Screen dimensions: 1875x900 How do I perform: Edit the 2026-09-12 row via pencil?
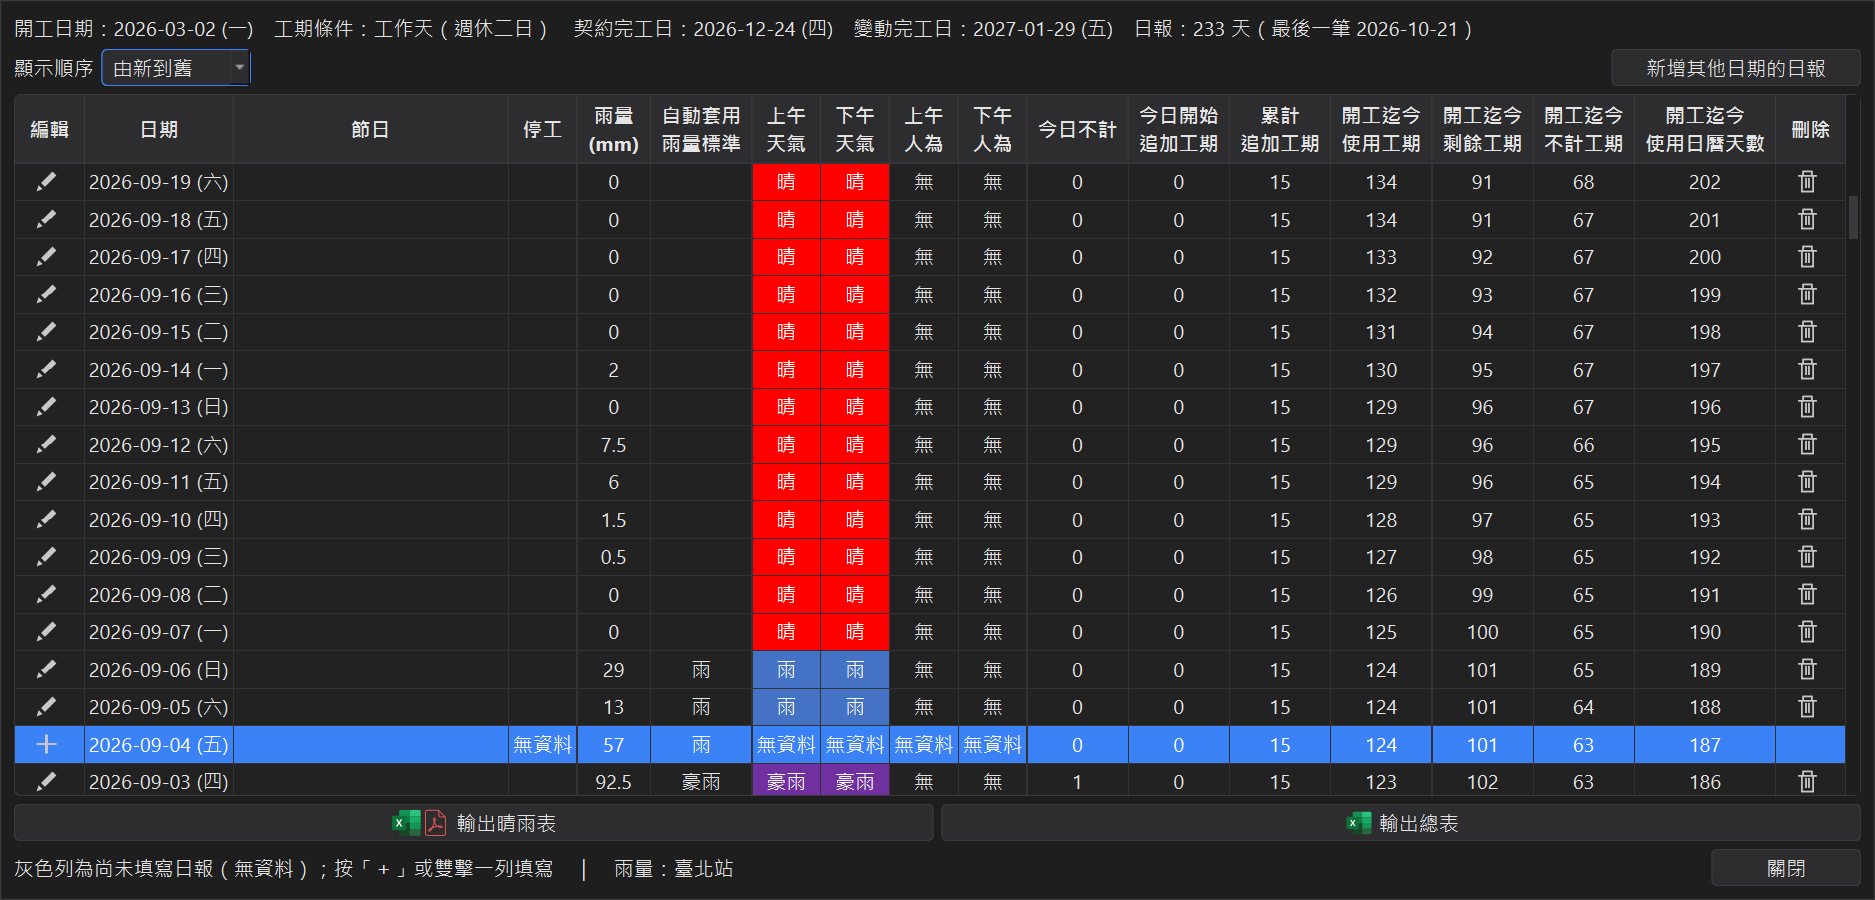point(47,445)
